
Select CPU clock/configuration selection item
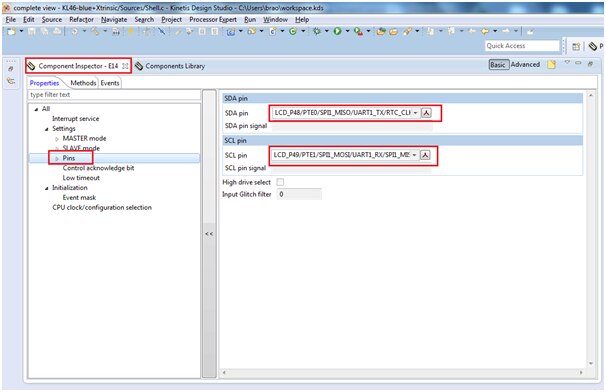102,208
